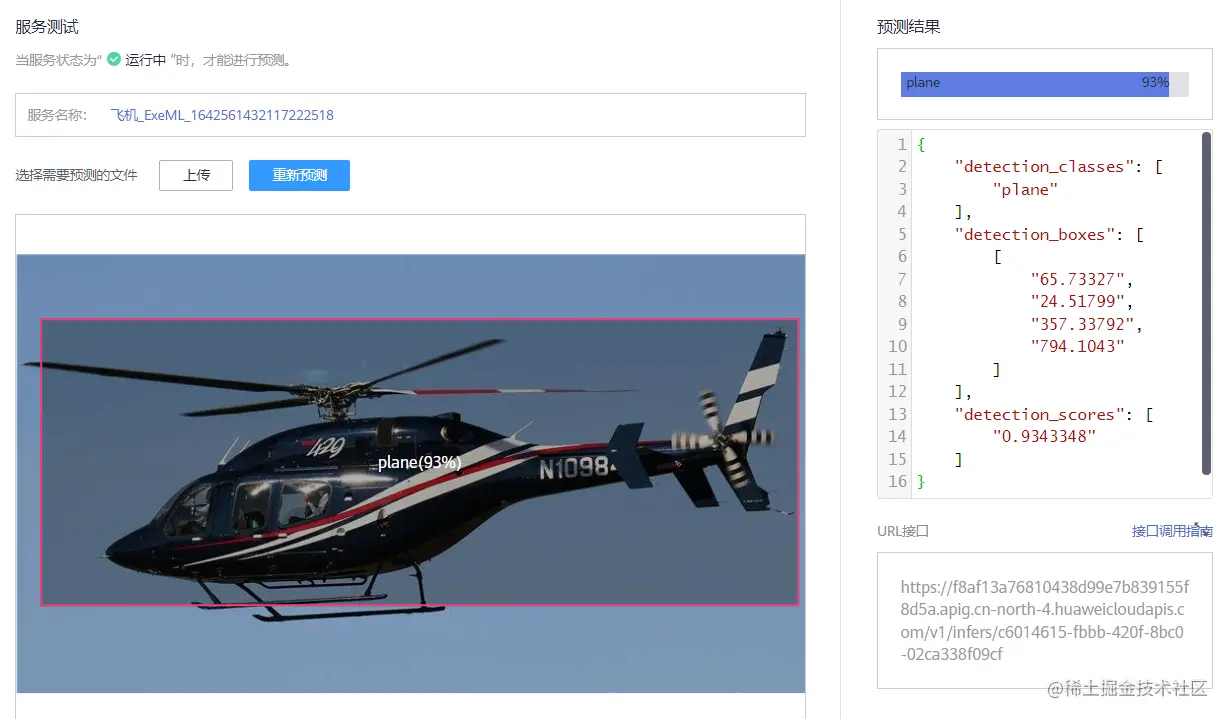Click the 预测结果 heading

click(x=909, y=27)
